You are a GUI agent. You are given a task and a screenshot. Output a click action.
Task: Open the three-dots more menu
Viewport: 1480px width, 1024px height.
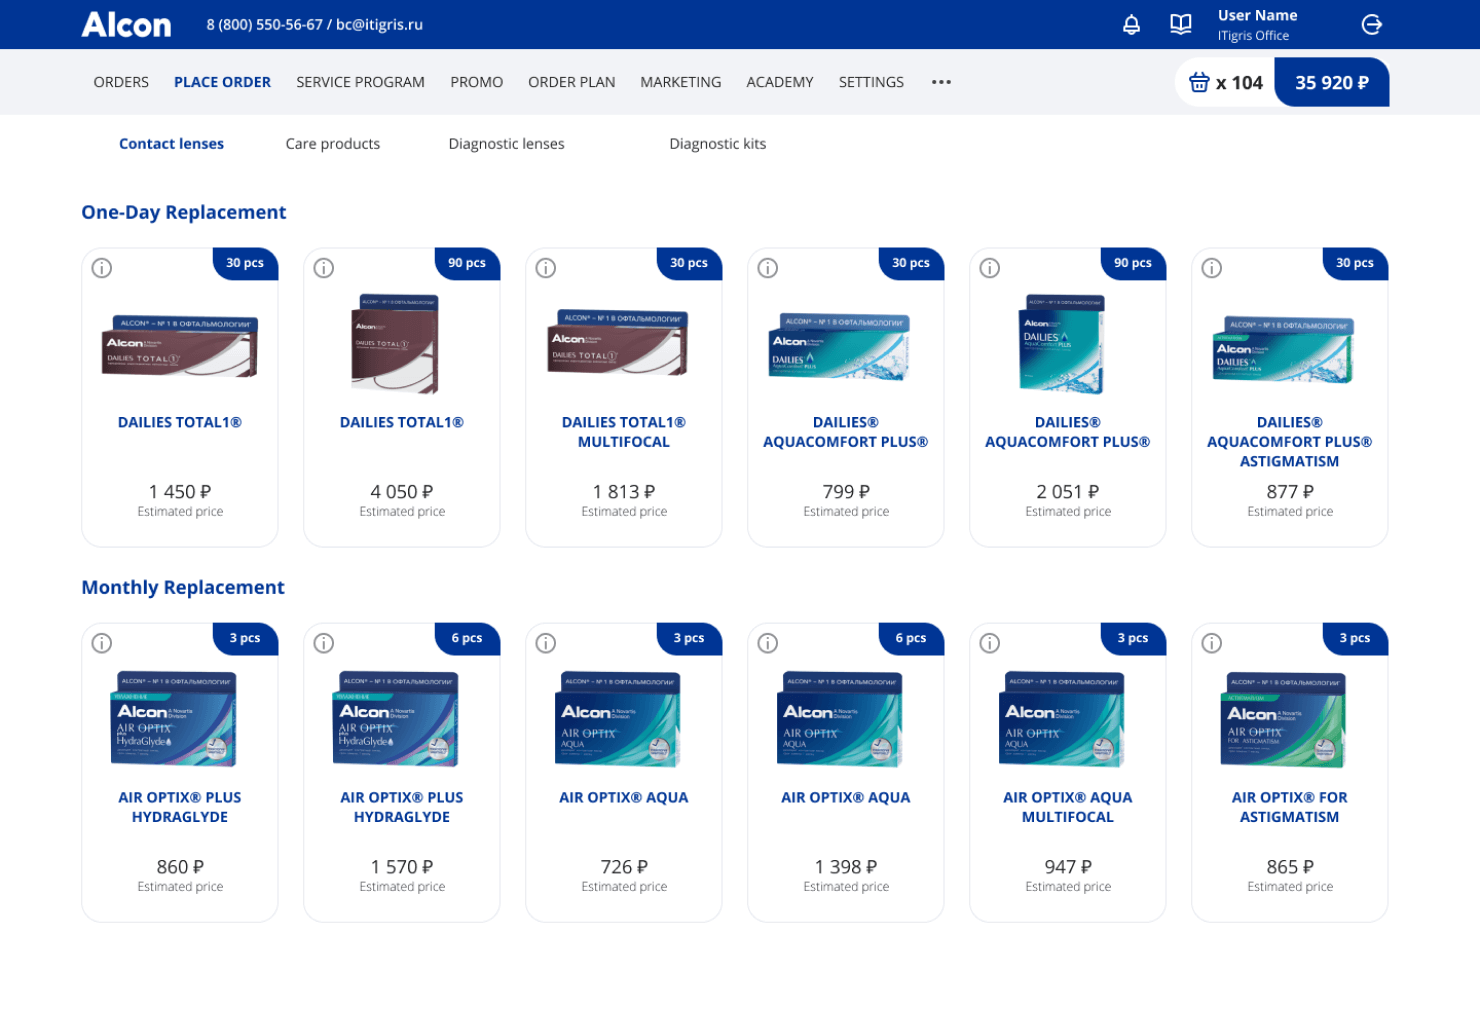(x=941, y=82)
